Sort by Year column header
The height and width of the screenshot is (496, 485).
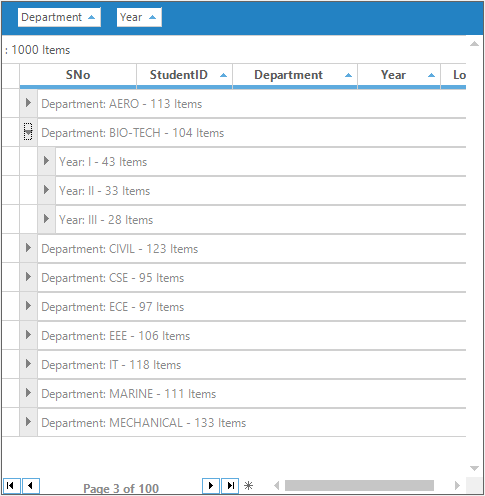click(x=399, y=75)
